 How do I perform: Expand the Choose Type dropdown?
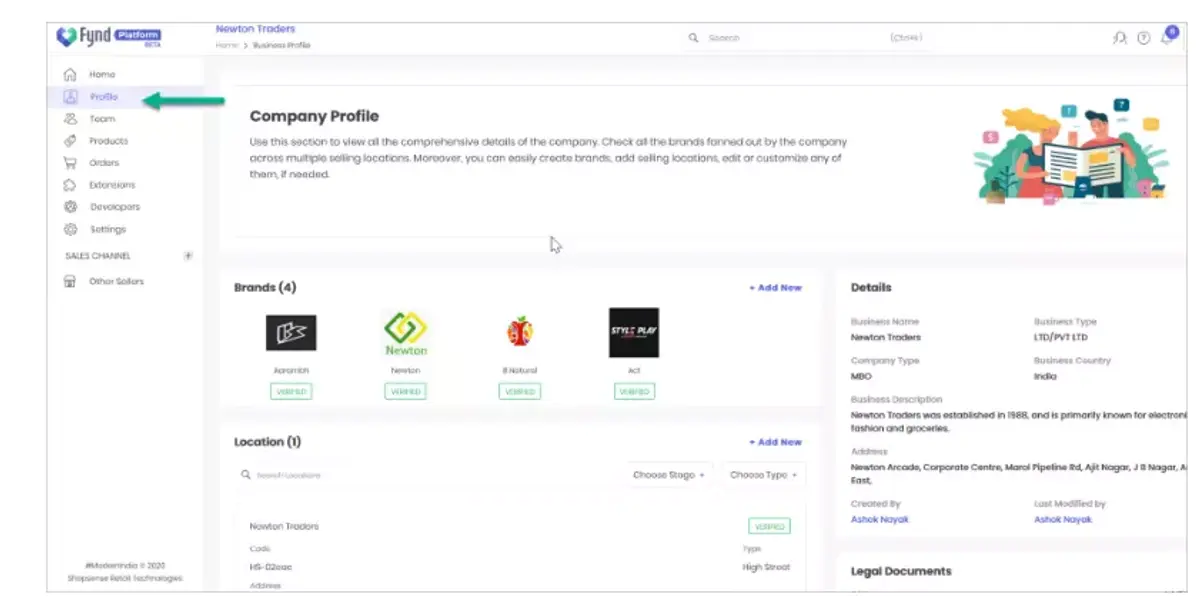(x=763, y=475)
